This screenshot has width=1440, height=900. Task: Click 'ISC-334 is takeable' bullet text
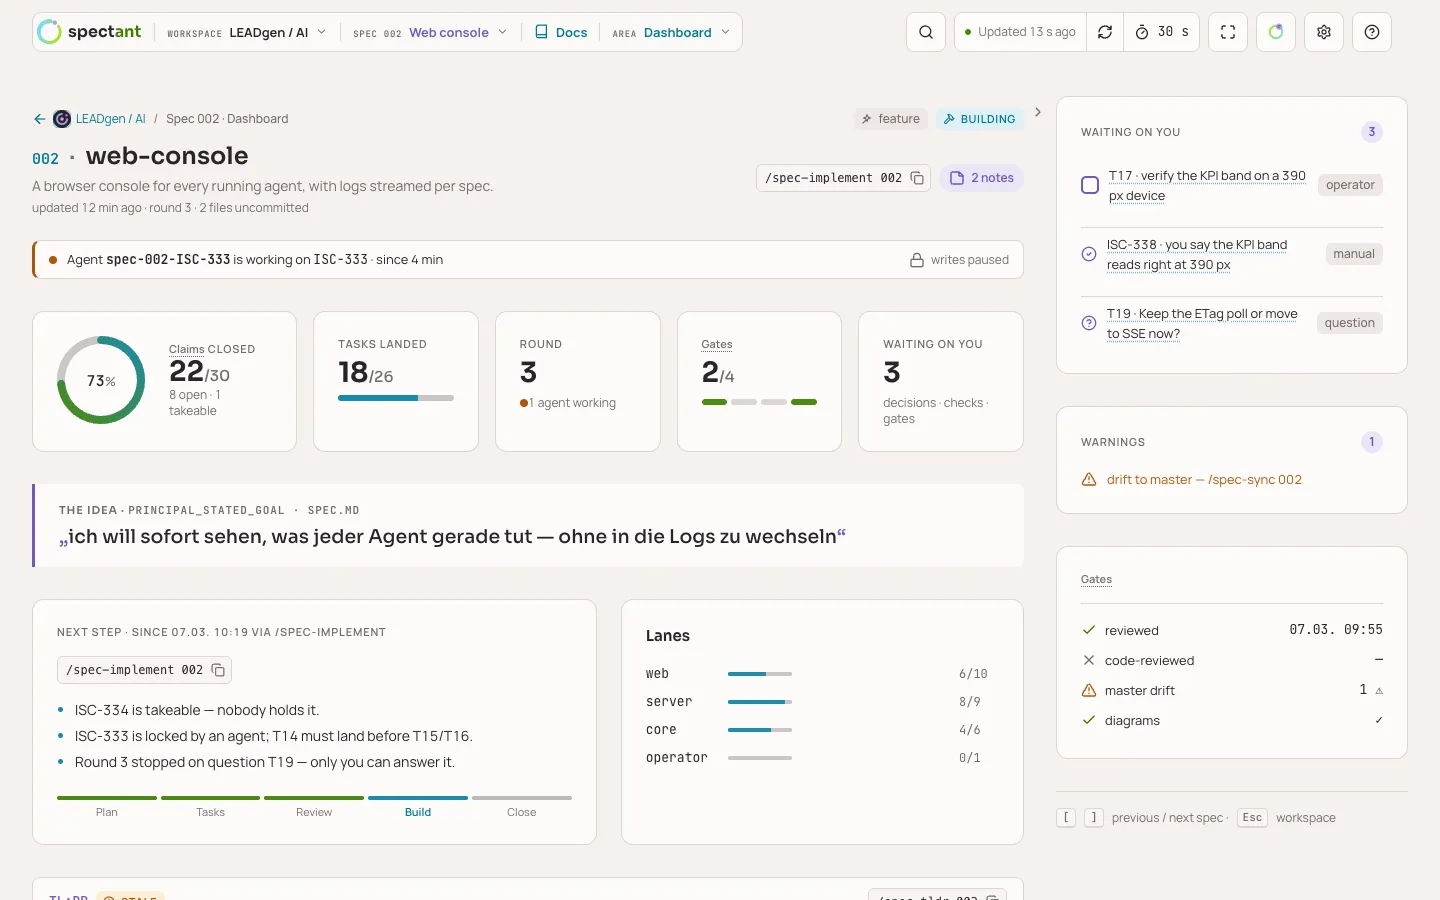pos(196,710)
